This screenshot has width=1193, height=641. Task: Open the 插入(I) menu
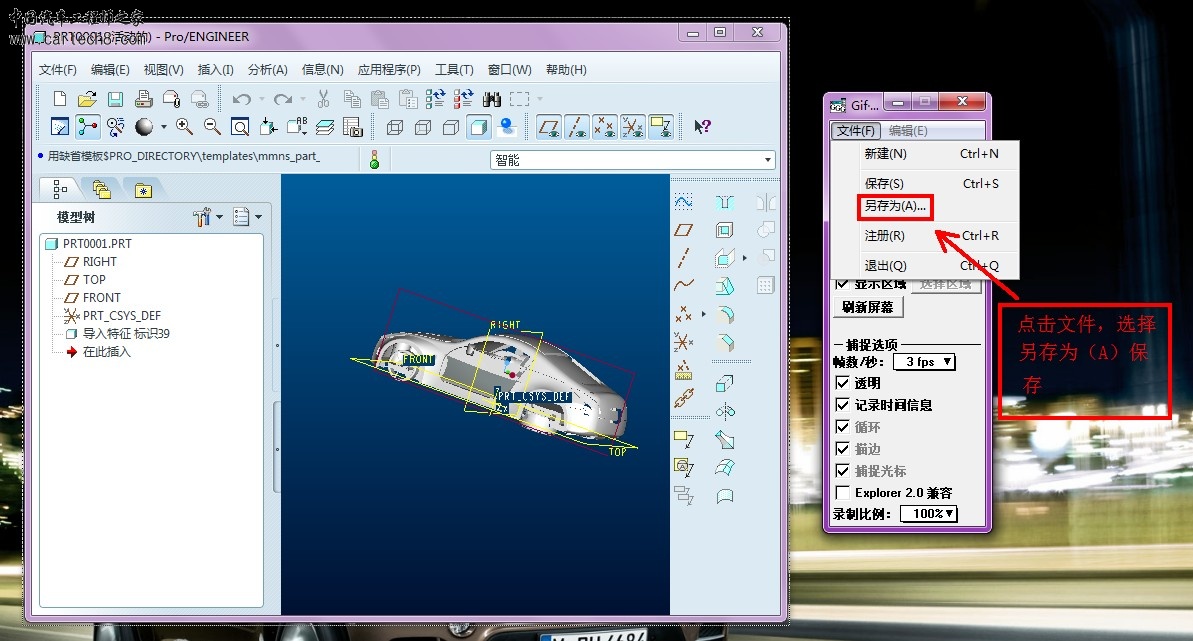(x=215, y=69)
